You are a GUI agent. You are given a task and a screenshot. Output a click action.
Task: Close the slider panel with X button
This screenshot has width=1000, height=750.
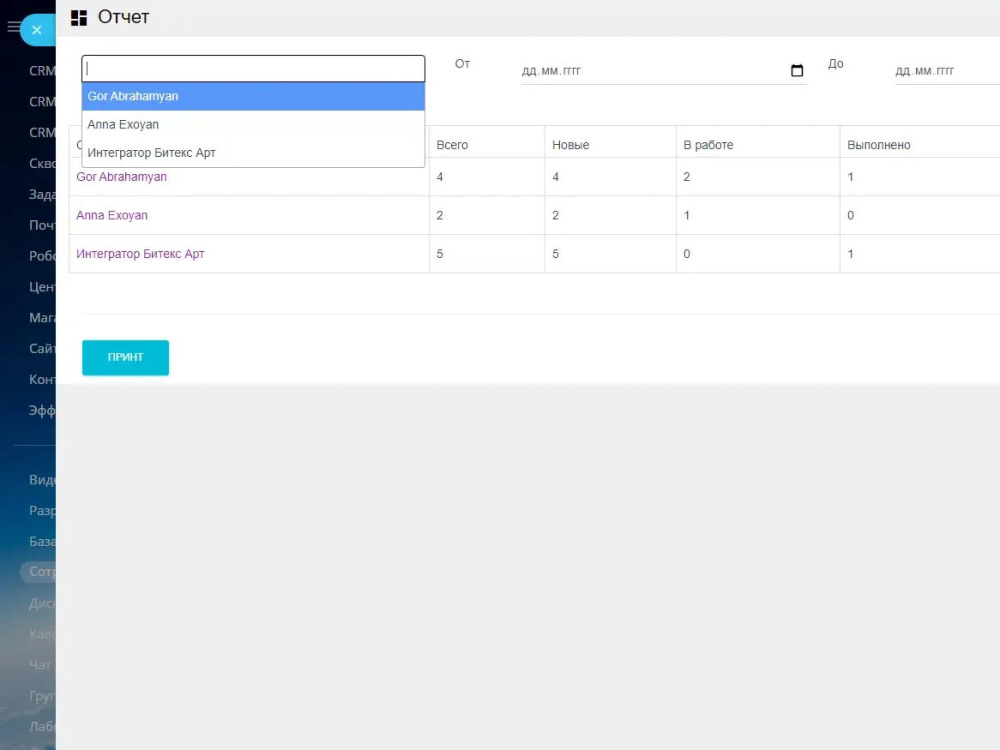(x=37, y=30)
